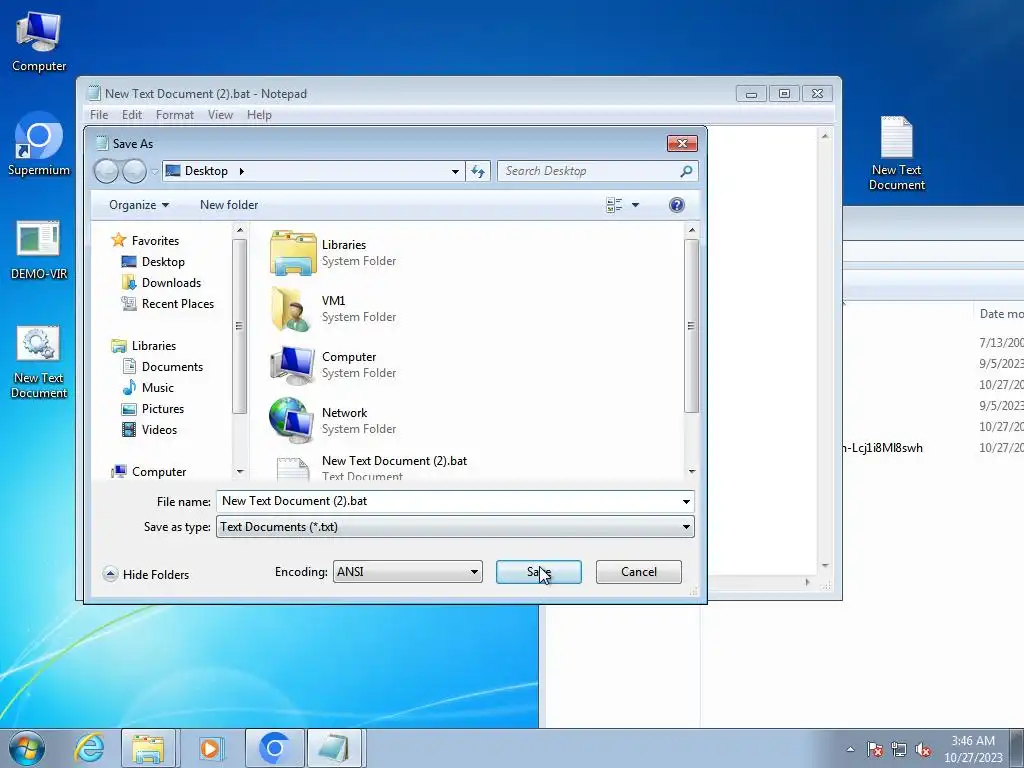Select Downloads under Favorites
Image resolution: width=1024 pixels, height=768 pixels.
point(161,283)
